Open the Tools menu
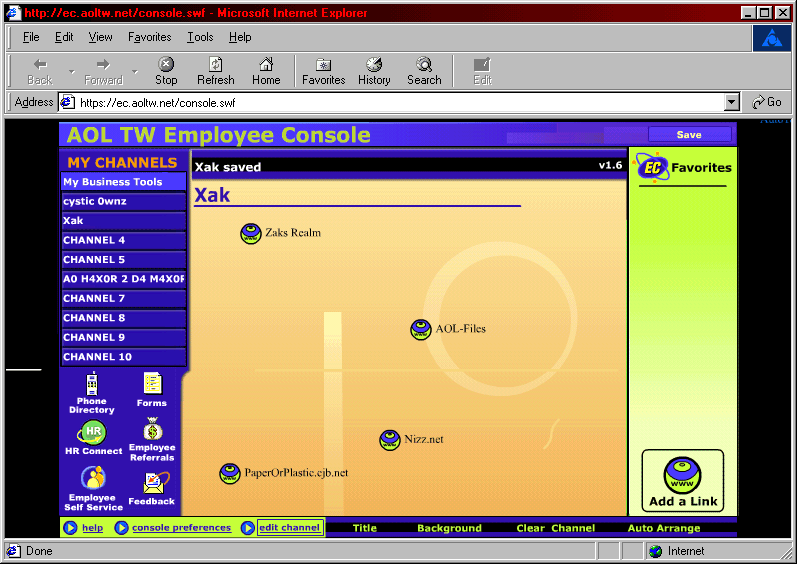 pos(200,37)
